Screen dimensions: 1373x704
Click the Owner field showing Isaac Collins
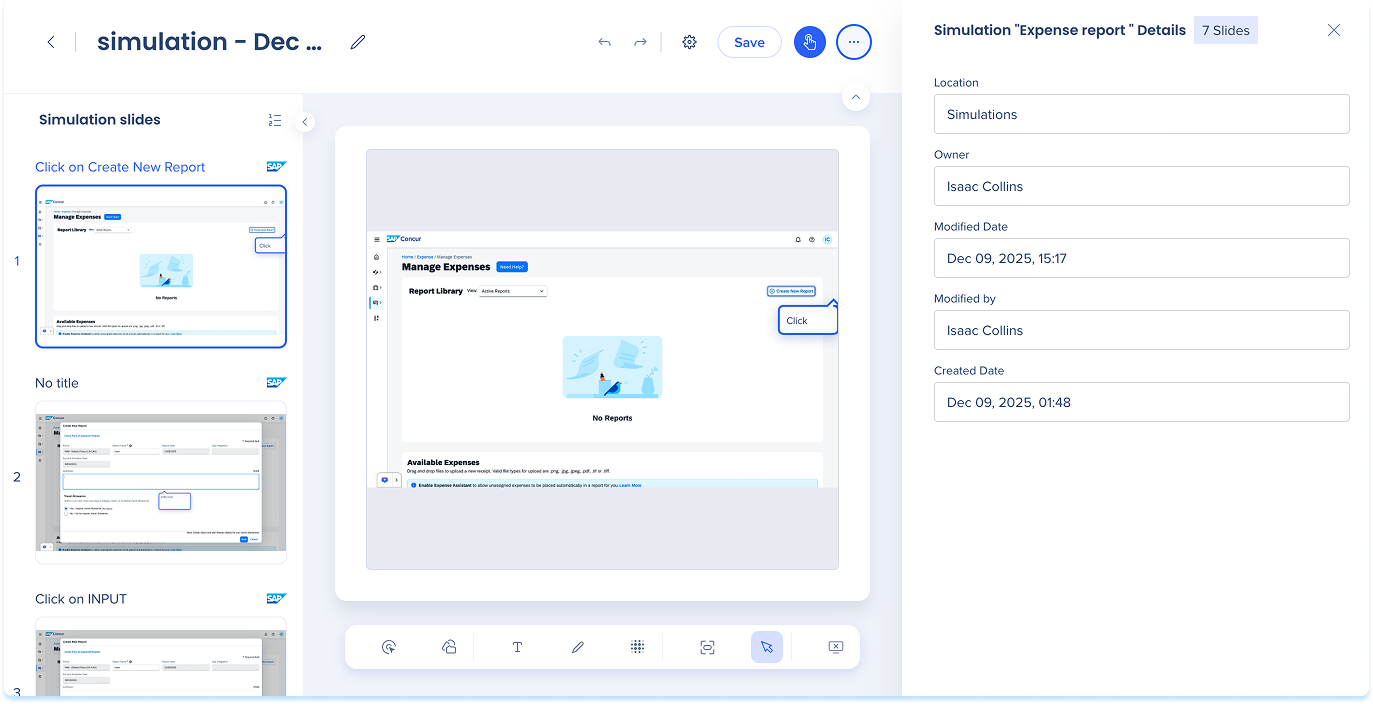pyautogui.click(x=1141, y=186)
